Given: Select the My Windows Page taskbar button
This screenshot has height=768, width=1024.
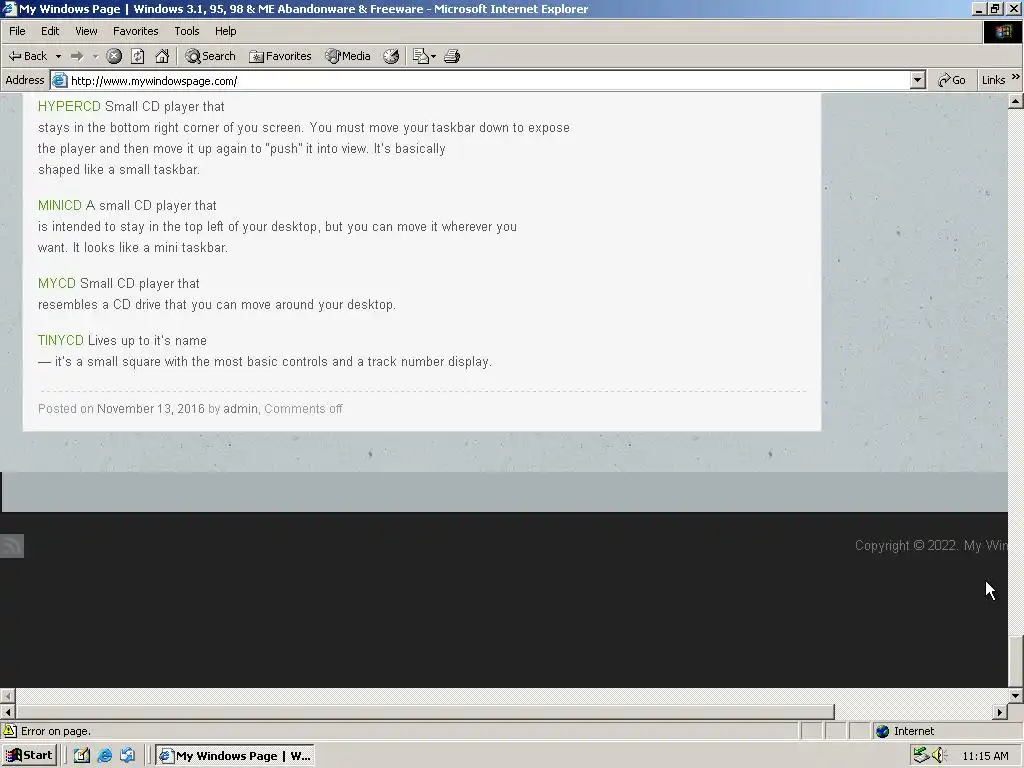Looking at the screenshot, I should pos(235,756).
